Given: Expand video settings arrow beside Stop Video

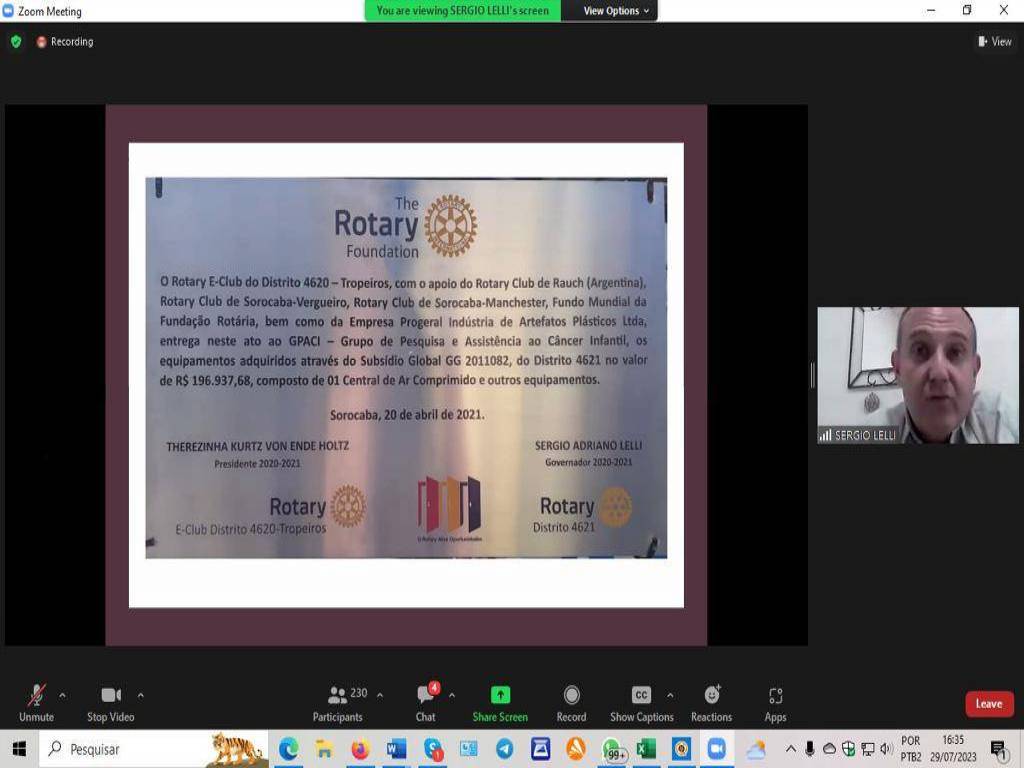Looking at the screenshot, I should pos(140,695).
